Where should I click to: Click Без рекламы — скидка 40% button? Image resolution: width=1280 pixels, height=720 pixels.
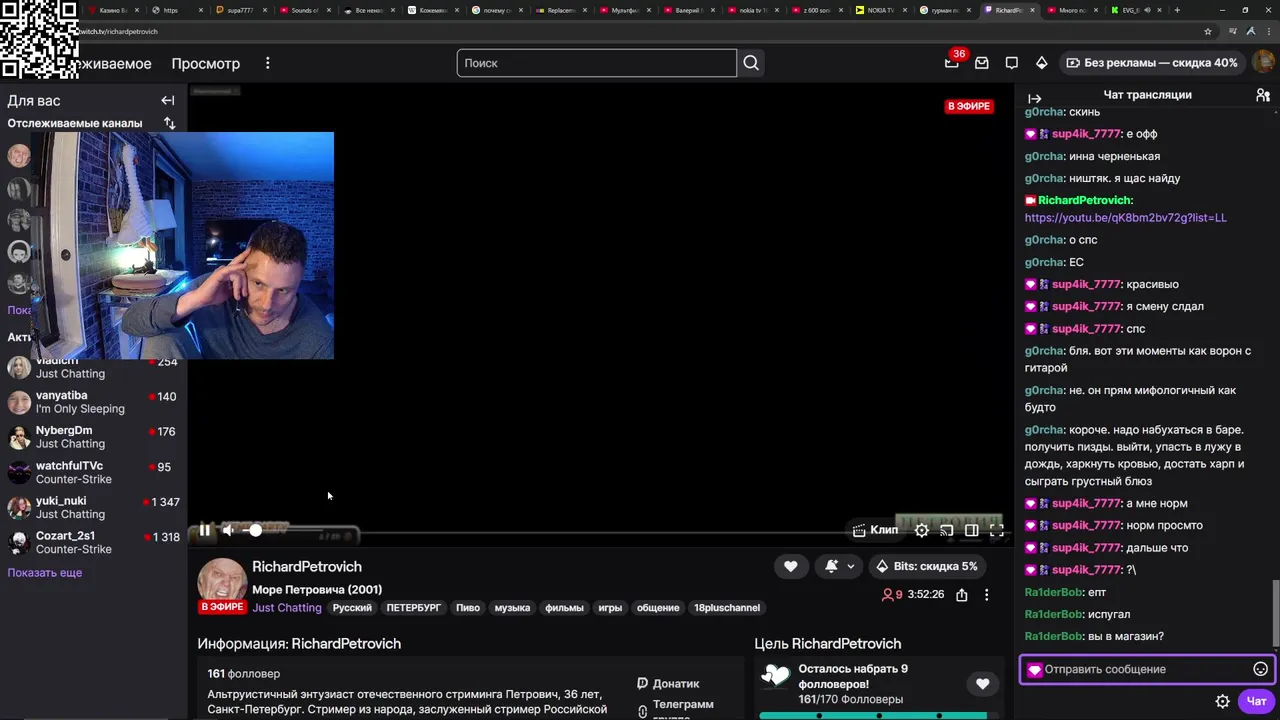click(1152, 63)
